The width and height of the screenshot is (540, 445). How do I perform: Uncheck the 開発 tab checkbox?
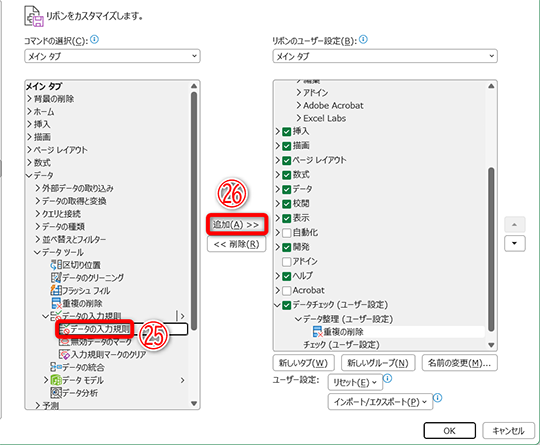(287, 247)
